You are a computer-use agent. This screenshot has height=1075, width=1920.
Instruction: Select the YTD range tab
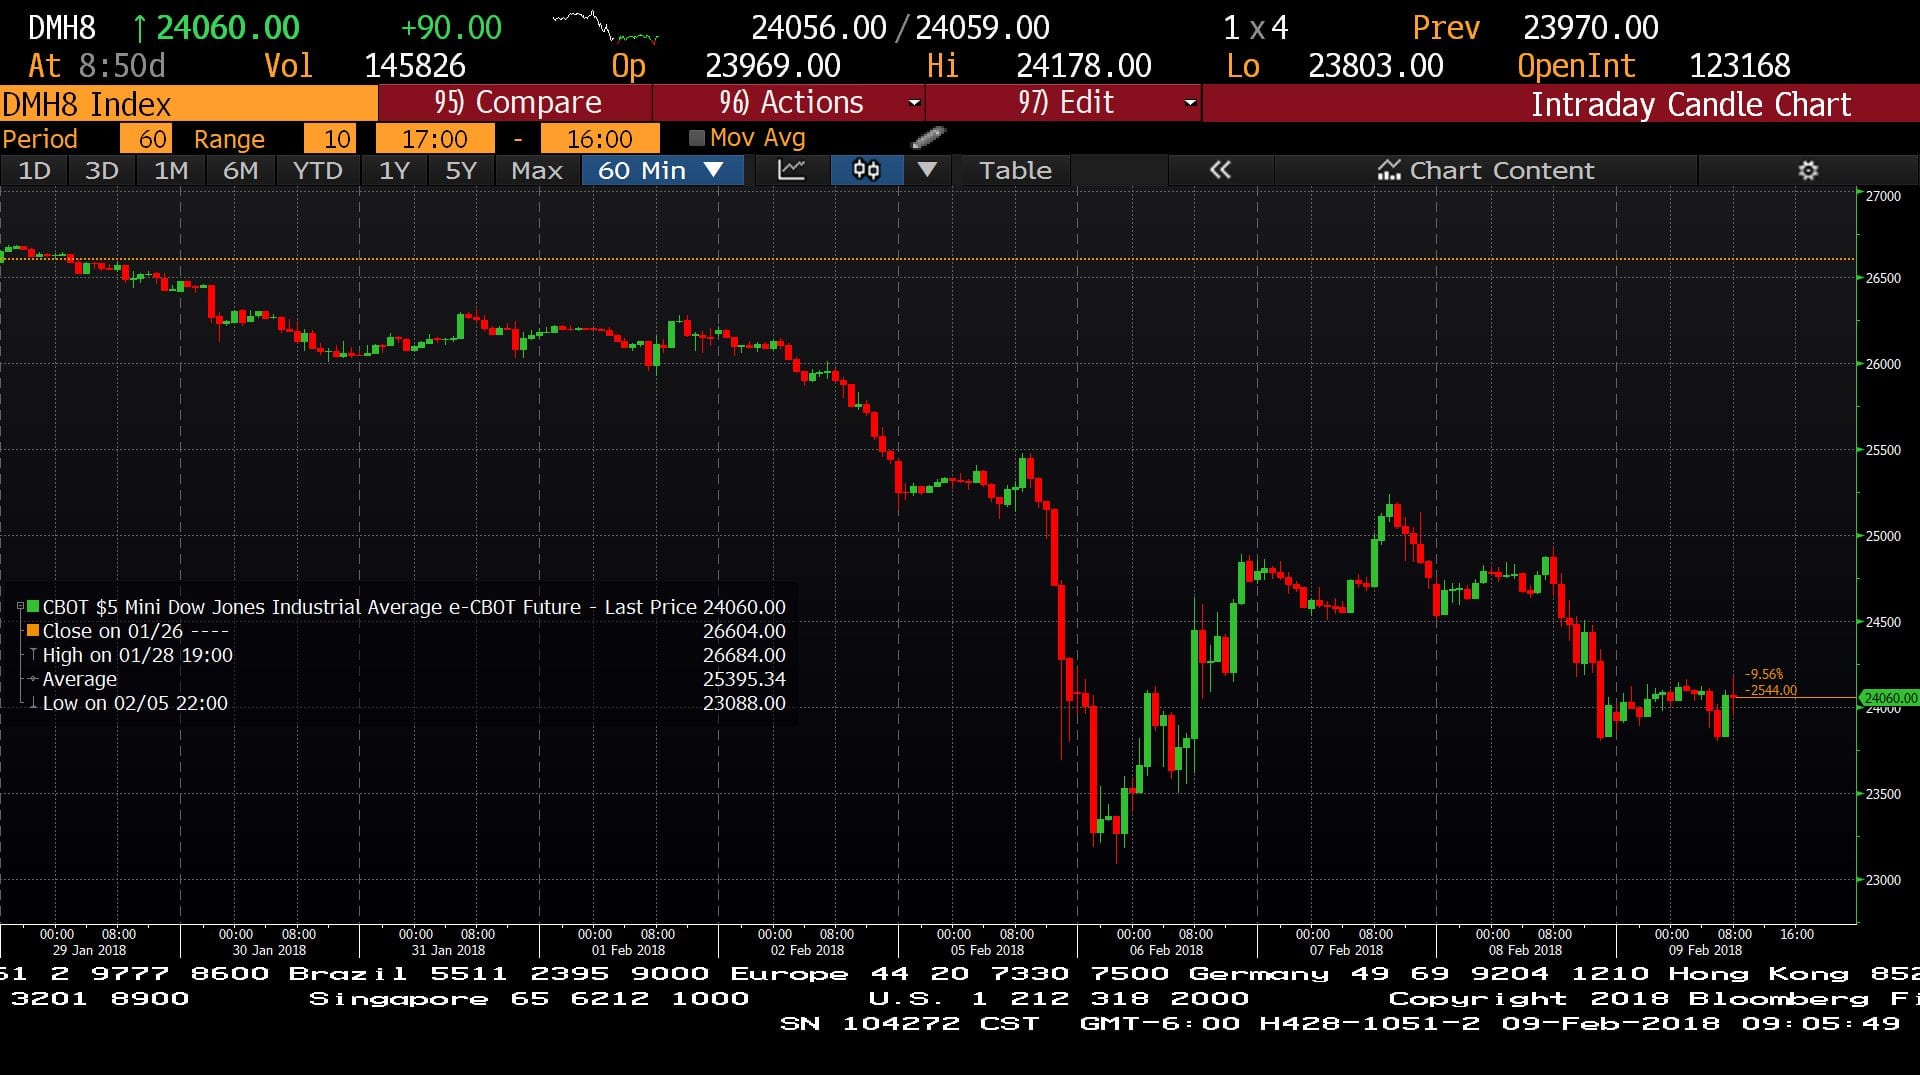pos(317,170)
